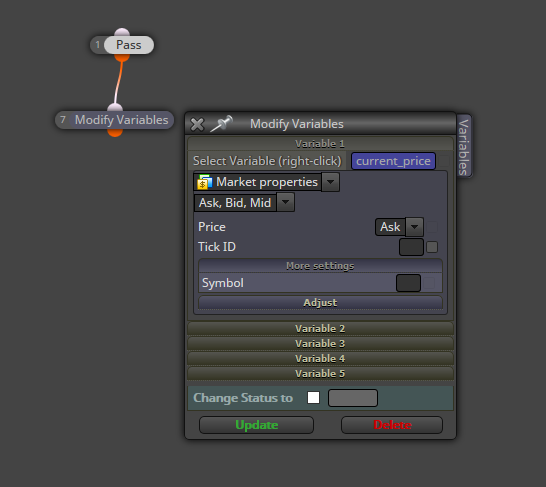Open the Variables side tab
546x487 pixels.
[464, 146]
